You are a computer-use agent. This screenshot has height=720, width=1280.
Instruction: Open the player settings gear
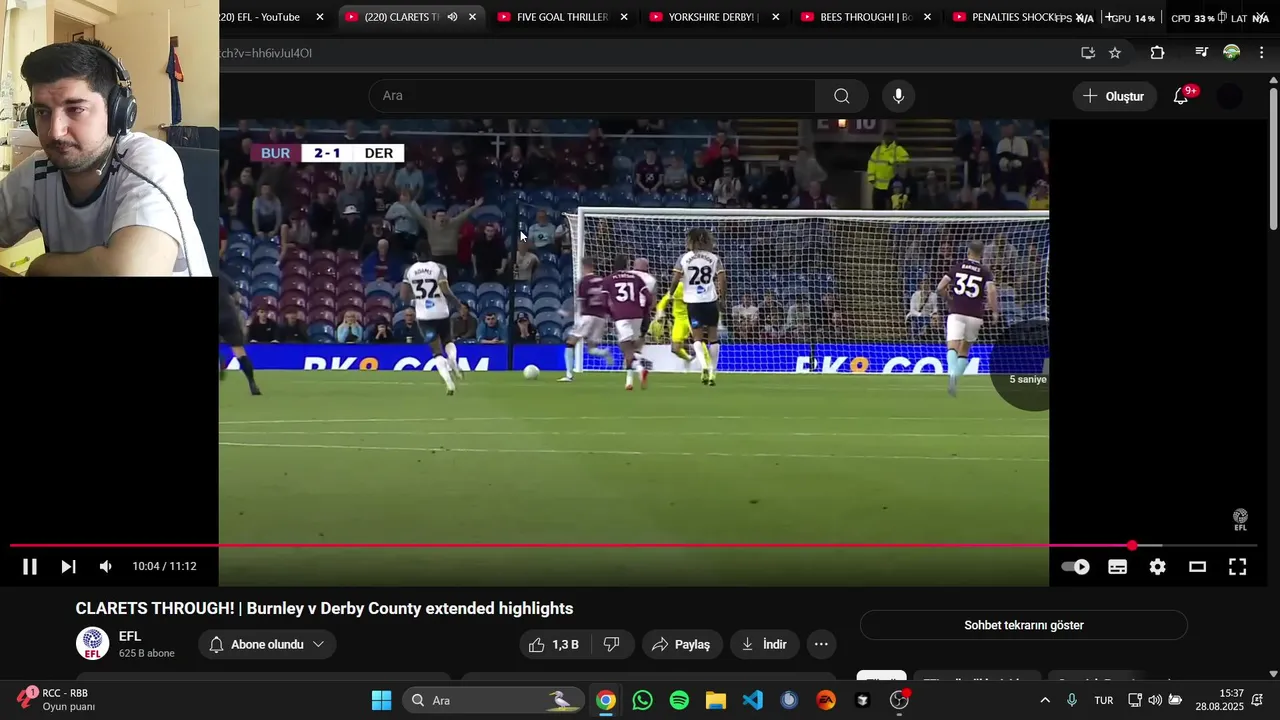point(1157,567)
